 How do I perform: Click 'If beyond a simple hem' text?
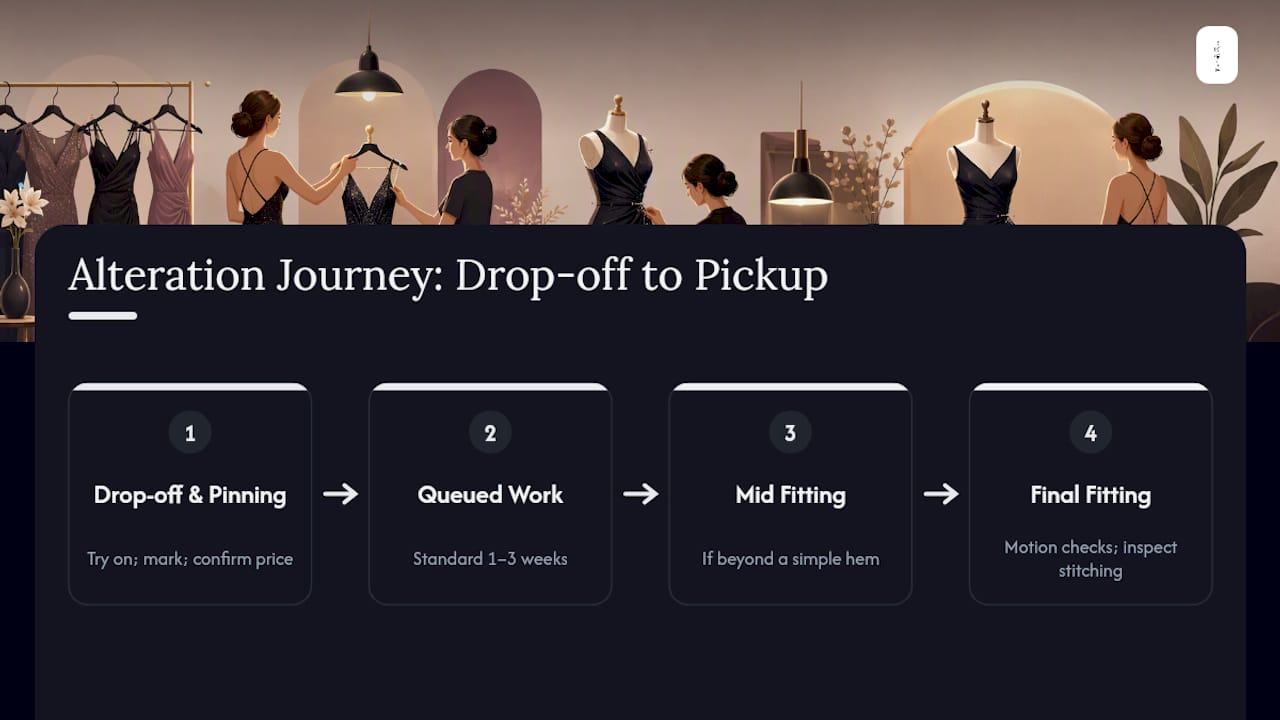pos(790,559)
